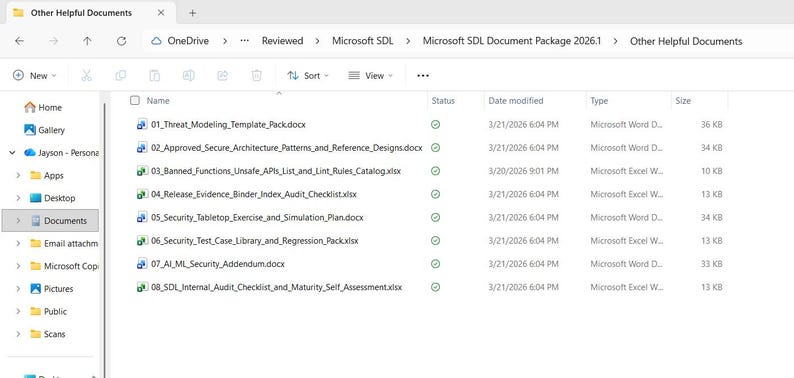Select 04_Release_Evidence_Binder_Index_Audit_Checklist.xlsx filename

click(254, 194)
